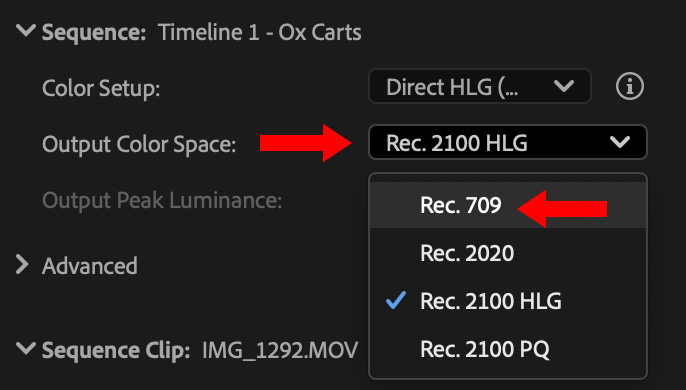The height and width of the screenshot is (390, 686).
Task: Click the Output Color Space chevron arrow
Action: click(620, 142)
